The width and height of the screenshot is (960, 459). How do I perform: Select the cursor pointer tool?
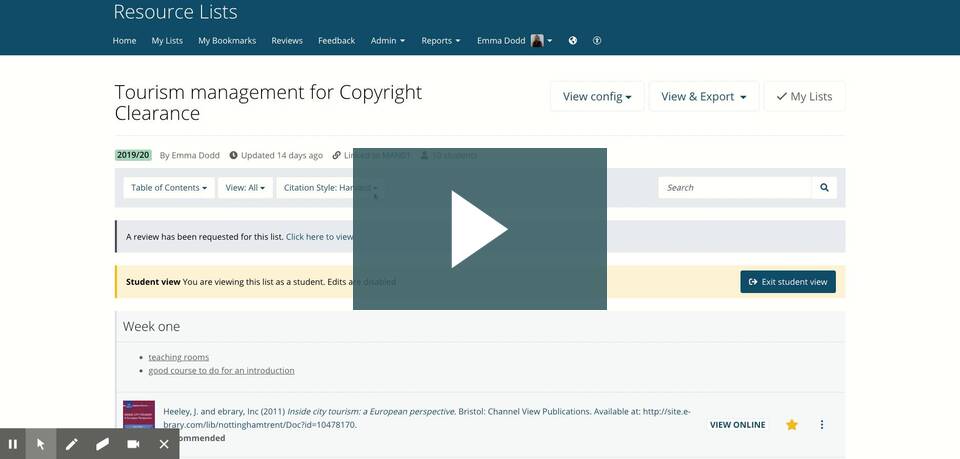41,444
